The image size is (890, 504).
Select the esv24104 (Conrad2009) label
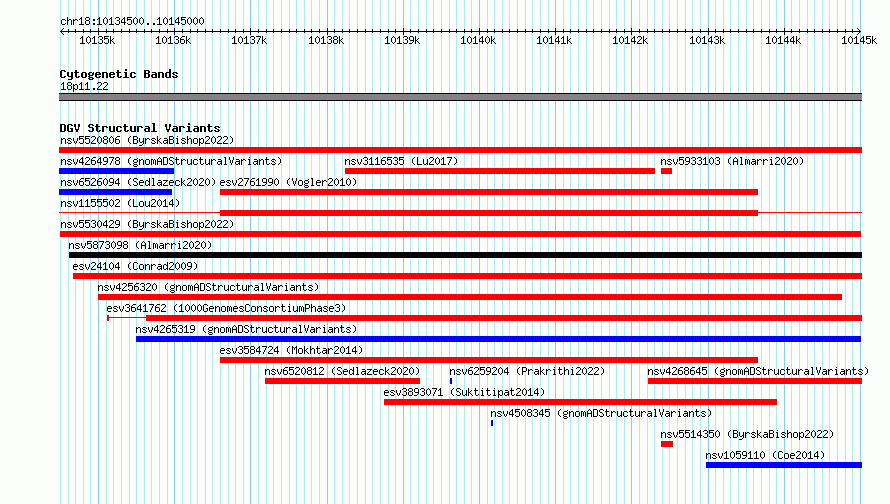[x=135, y=266]
